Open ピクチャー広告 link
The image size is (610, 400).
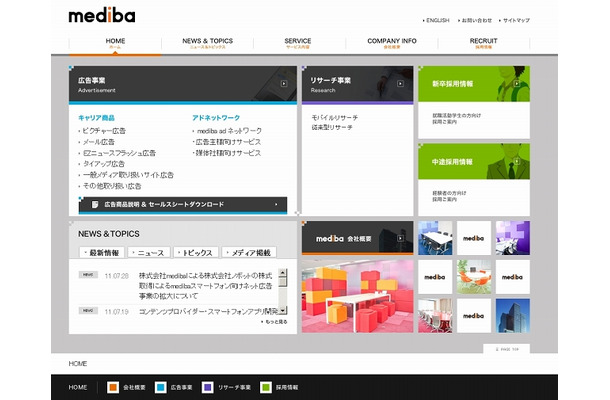click(103, 131)
